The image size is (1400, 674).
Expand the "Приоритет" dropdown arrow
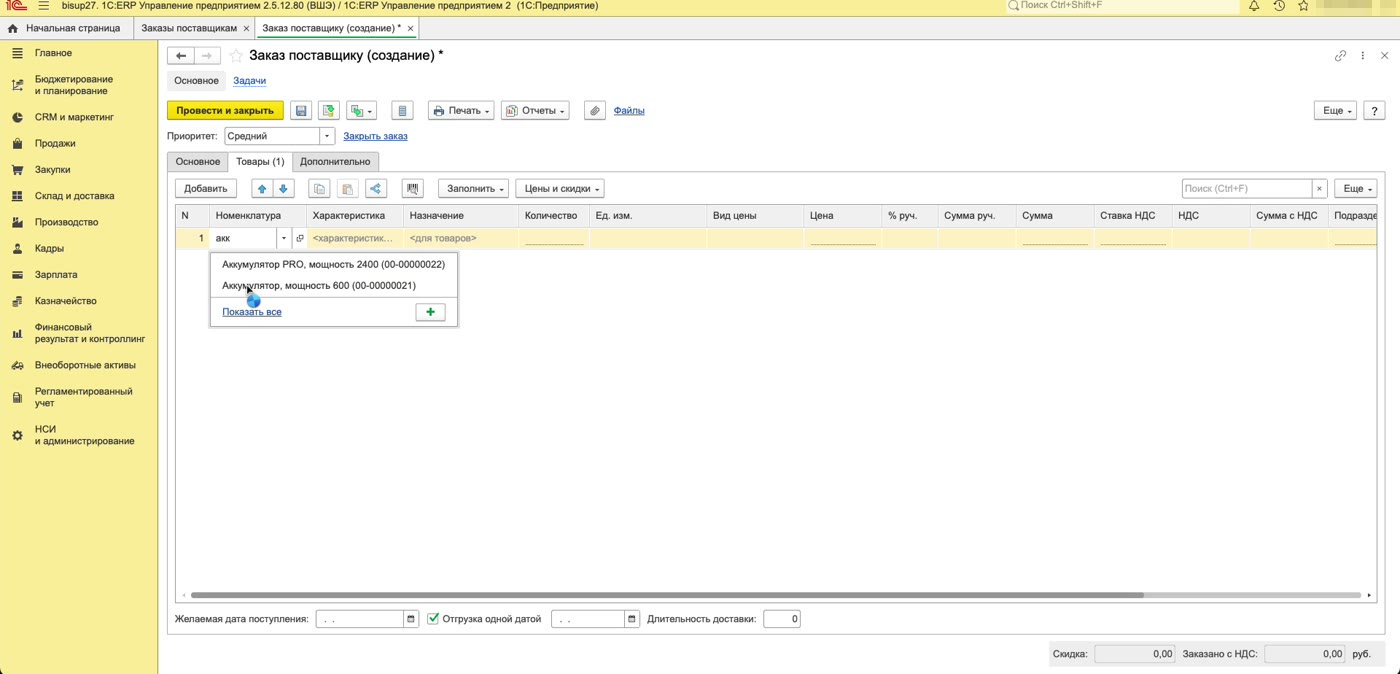point(326,136)
